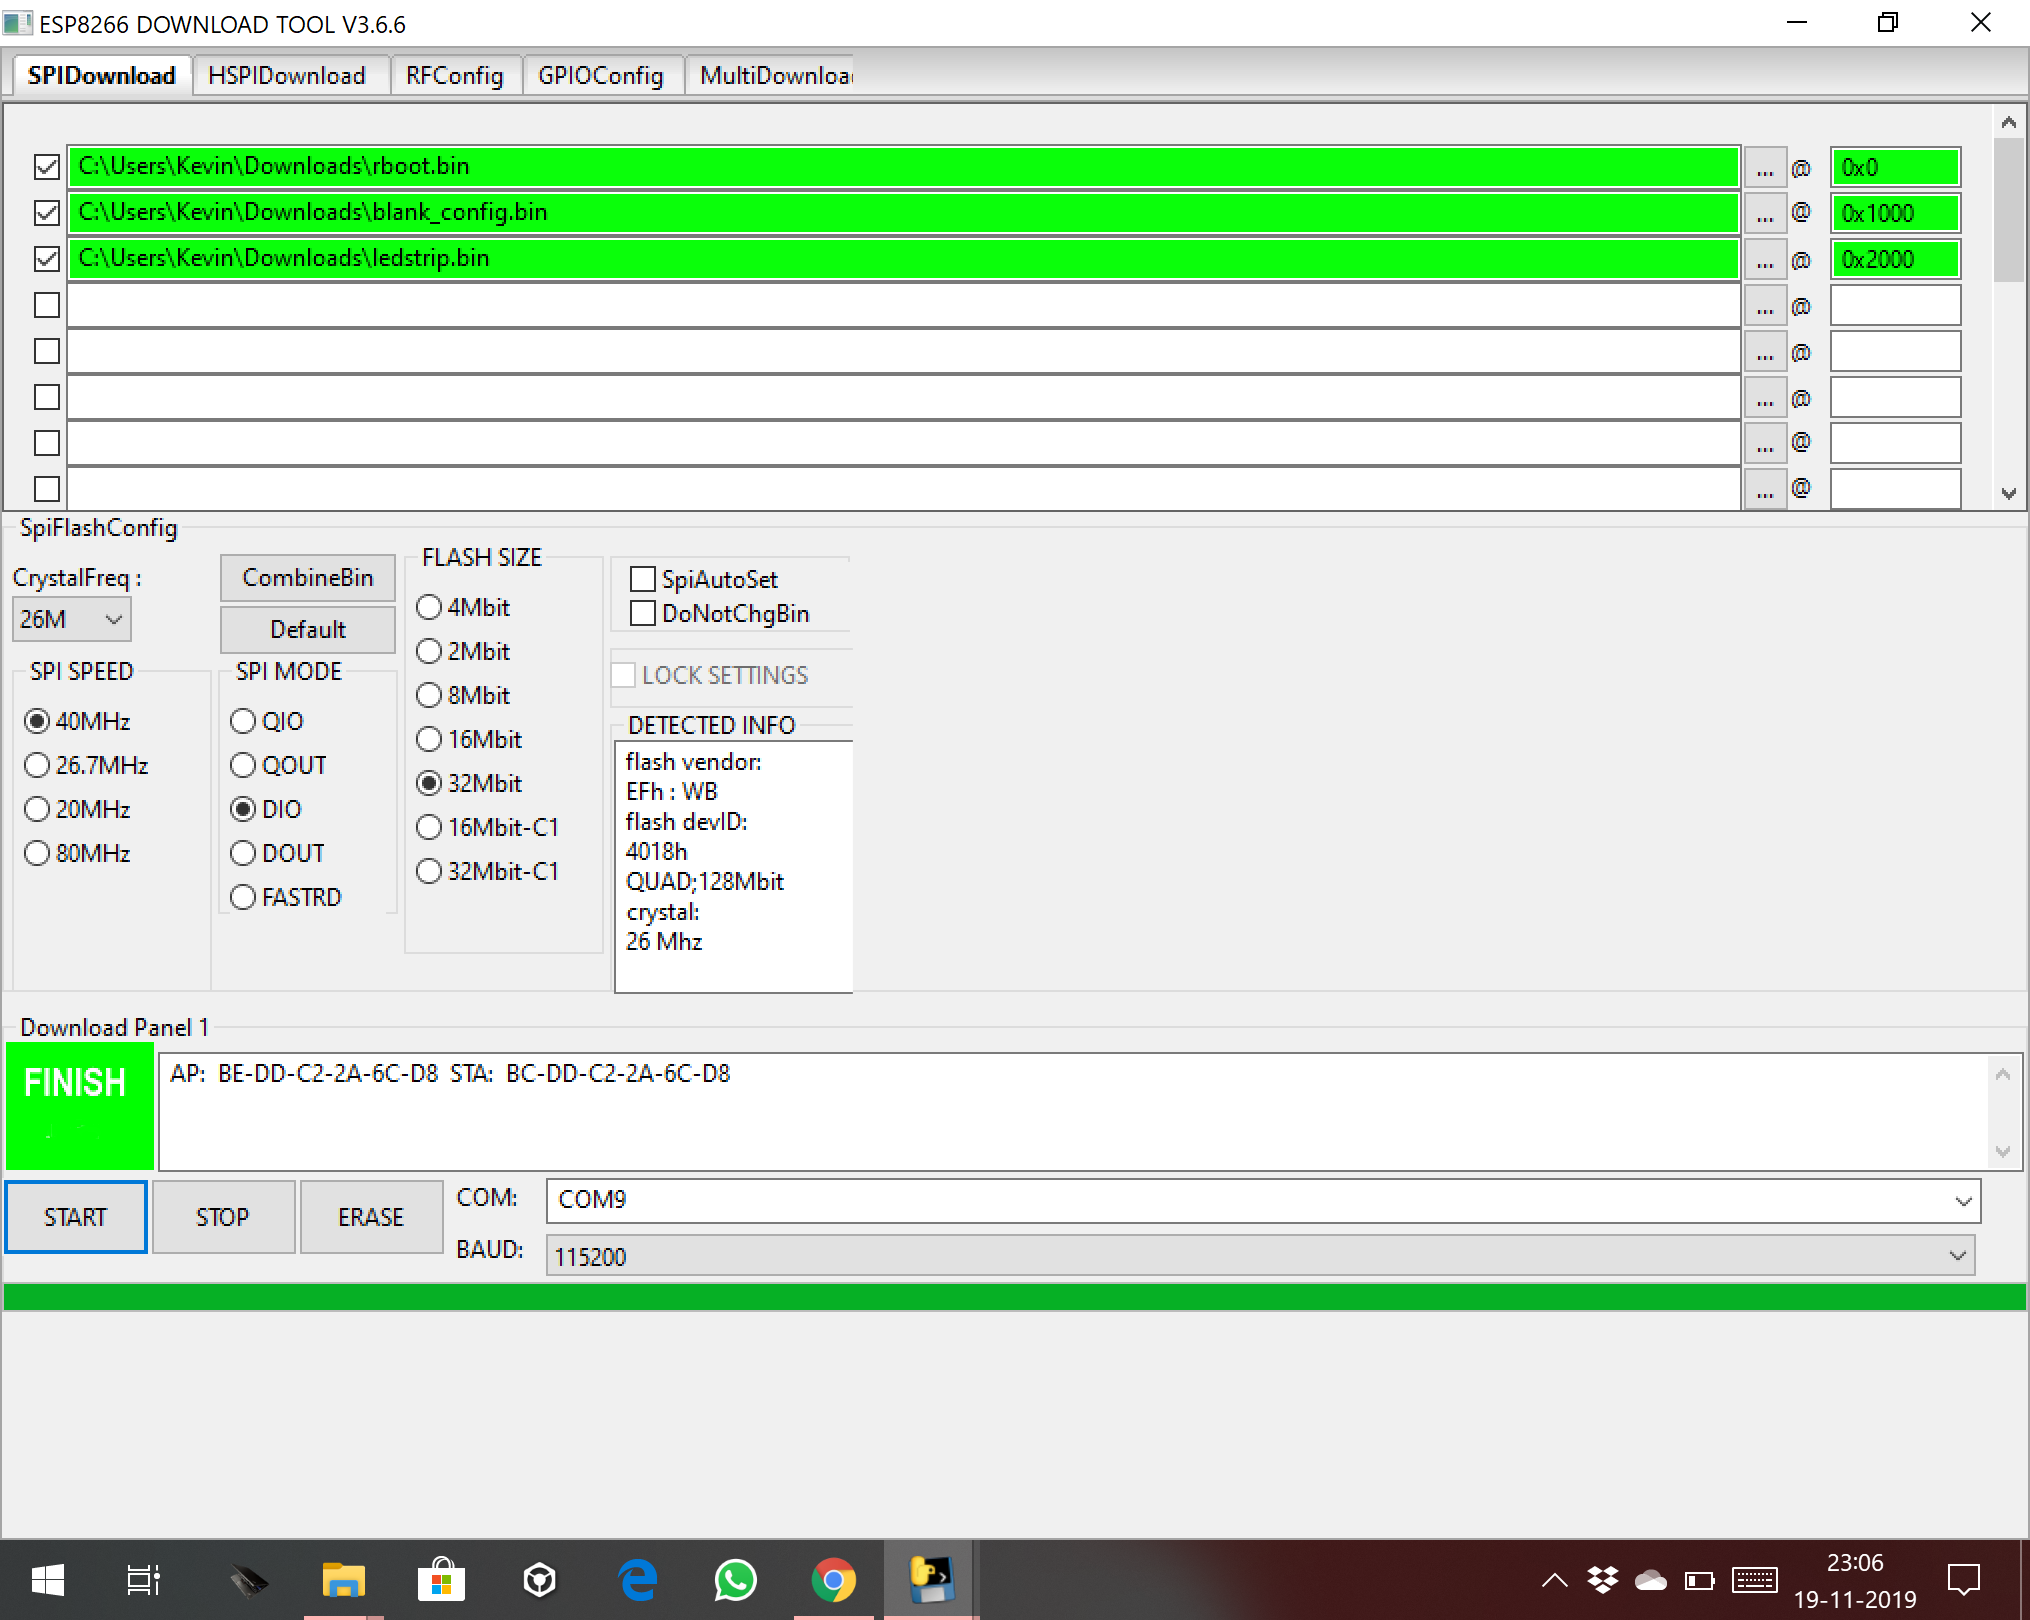Uncheck the blank_config.bin file checkbox
The height and width of the screenshot is (1620, 2030).
pyautogui.click(x=47, y=213)
